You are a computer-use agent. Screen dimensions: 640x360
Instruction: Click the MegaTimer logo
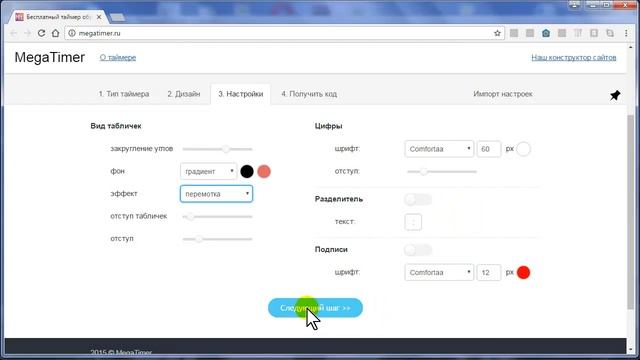point(50,58)
